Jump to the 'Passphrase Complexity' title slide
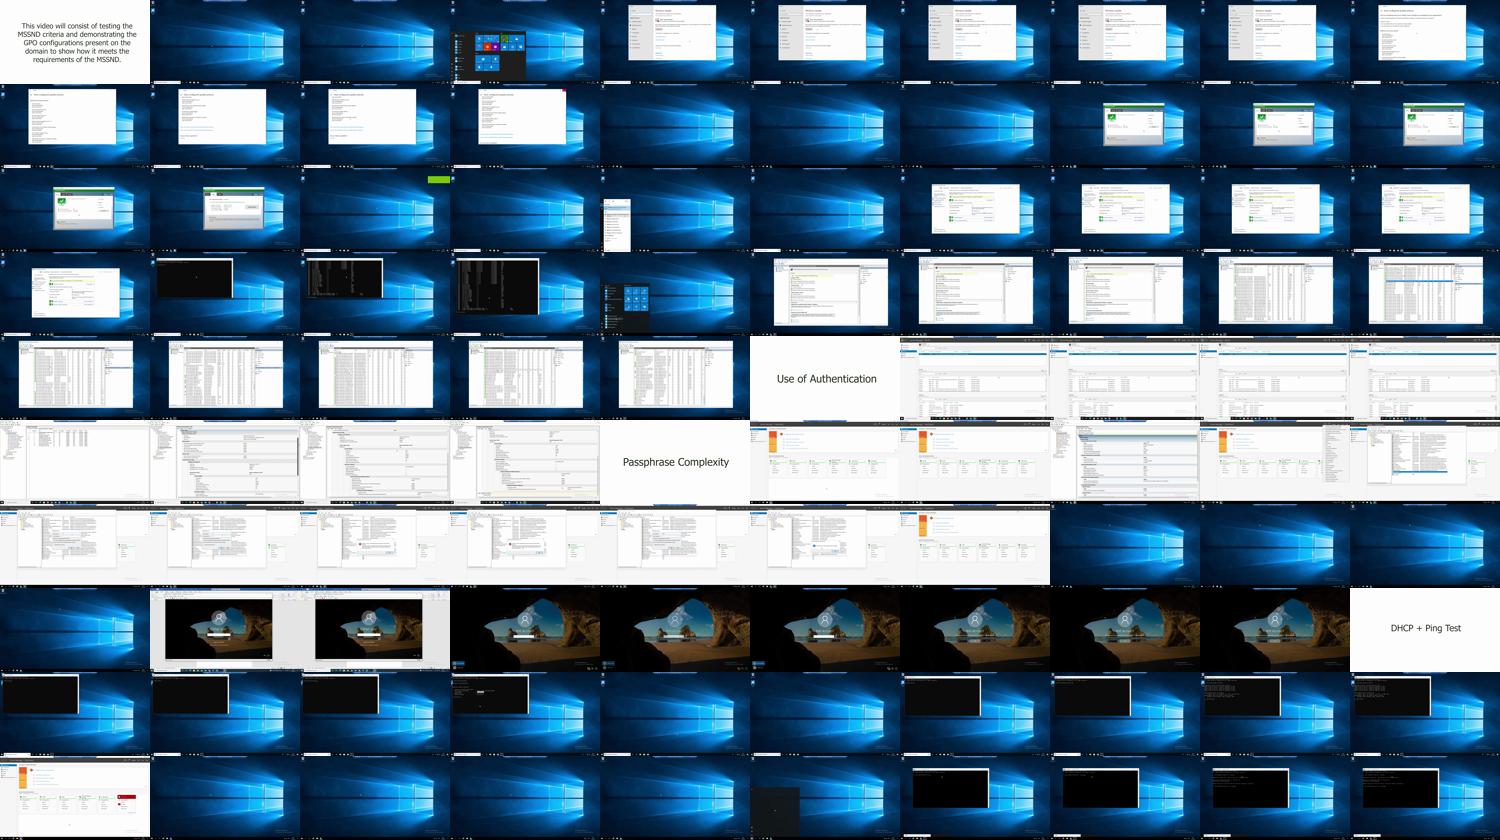 pyautogui.click(x=675, y=462)
